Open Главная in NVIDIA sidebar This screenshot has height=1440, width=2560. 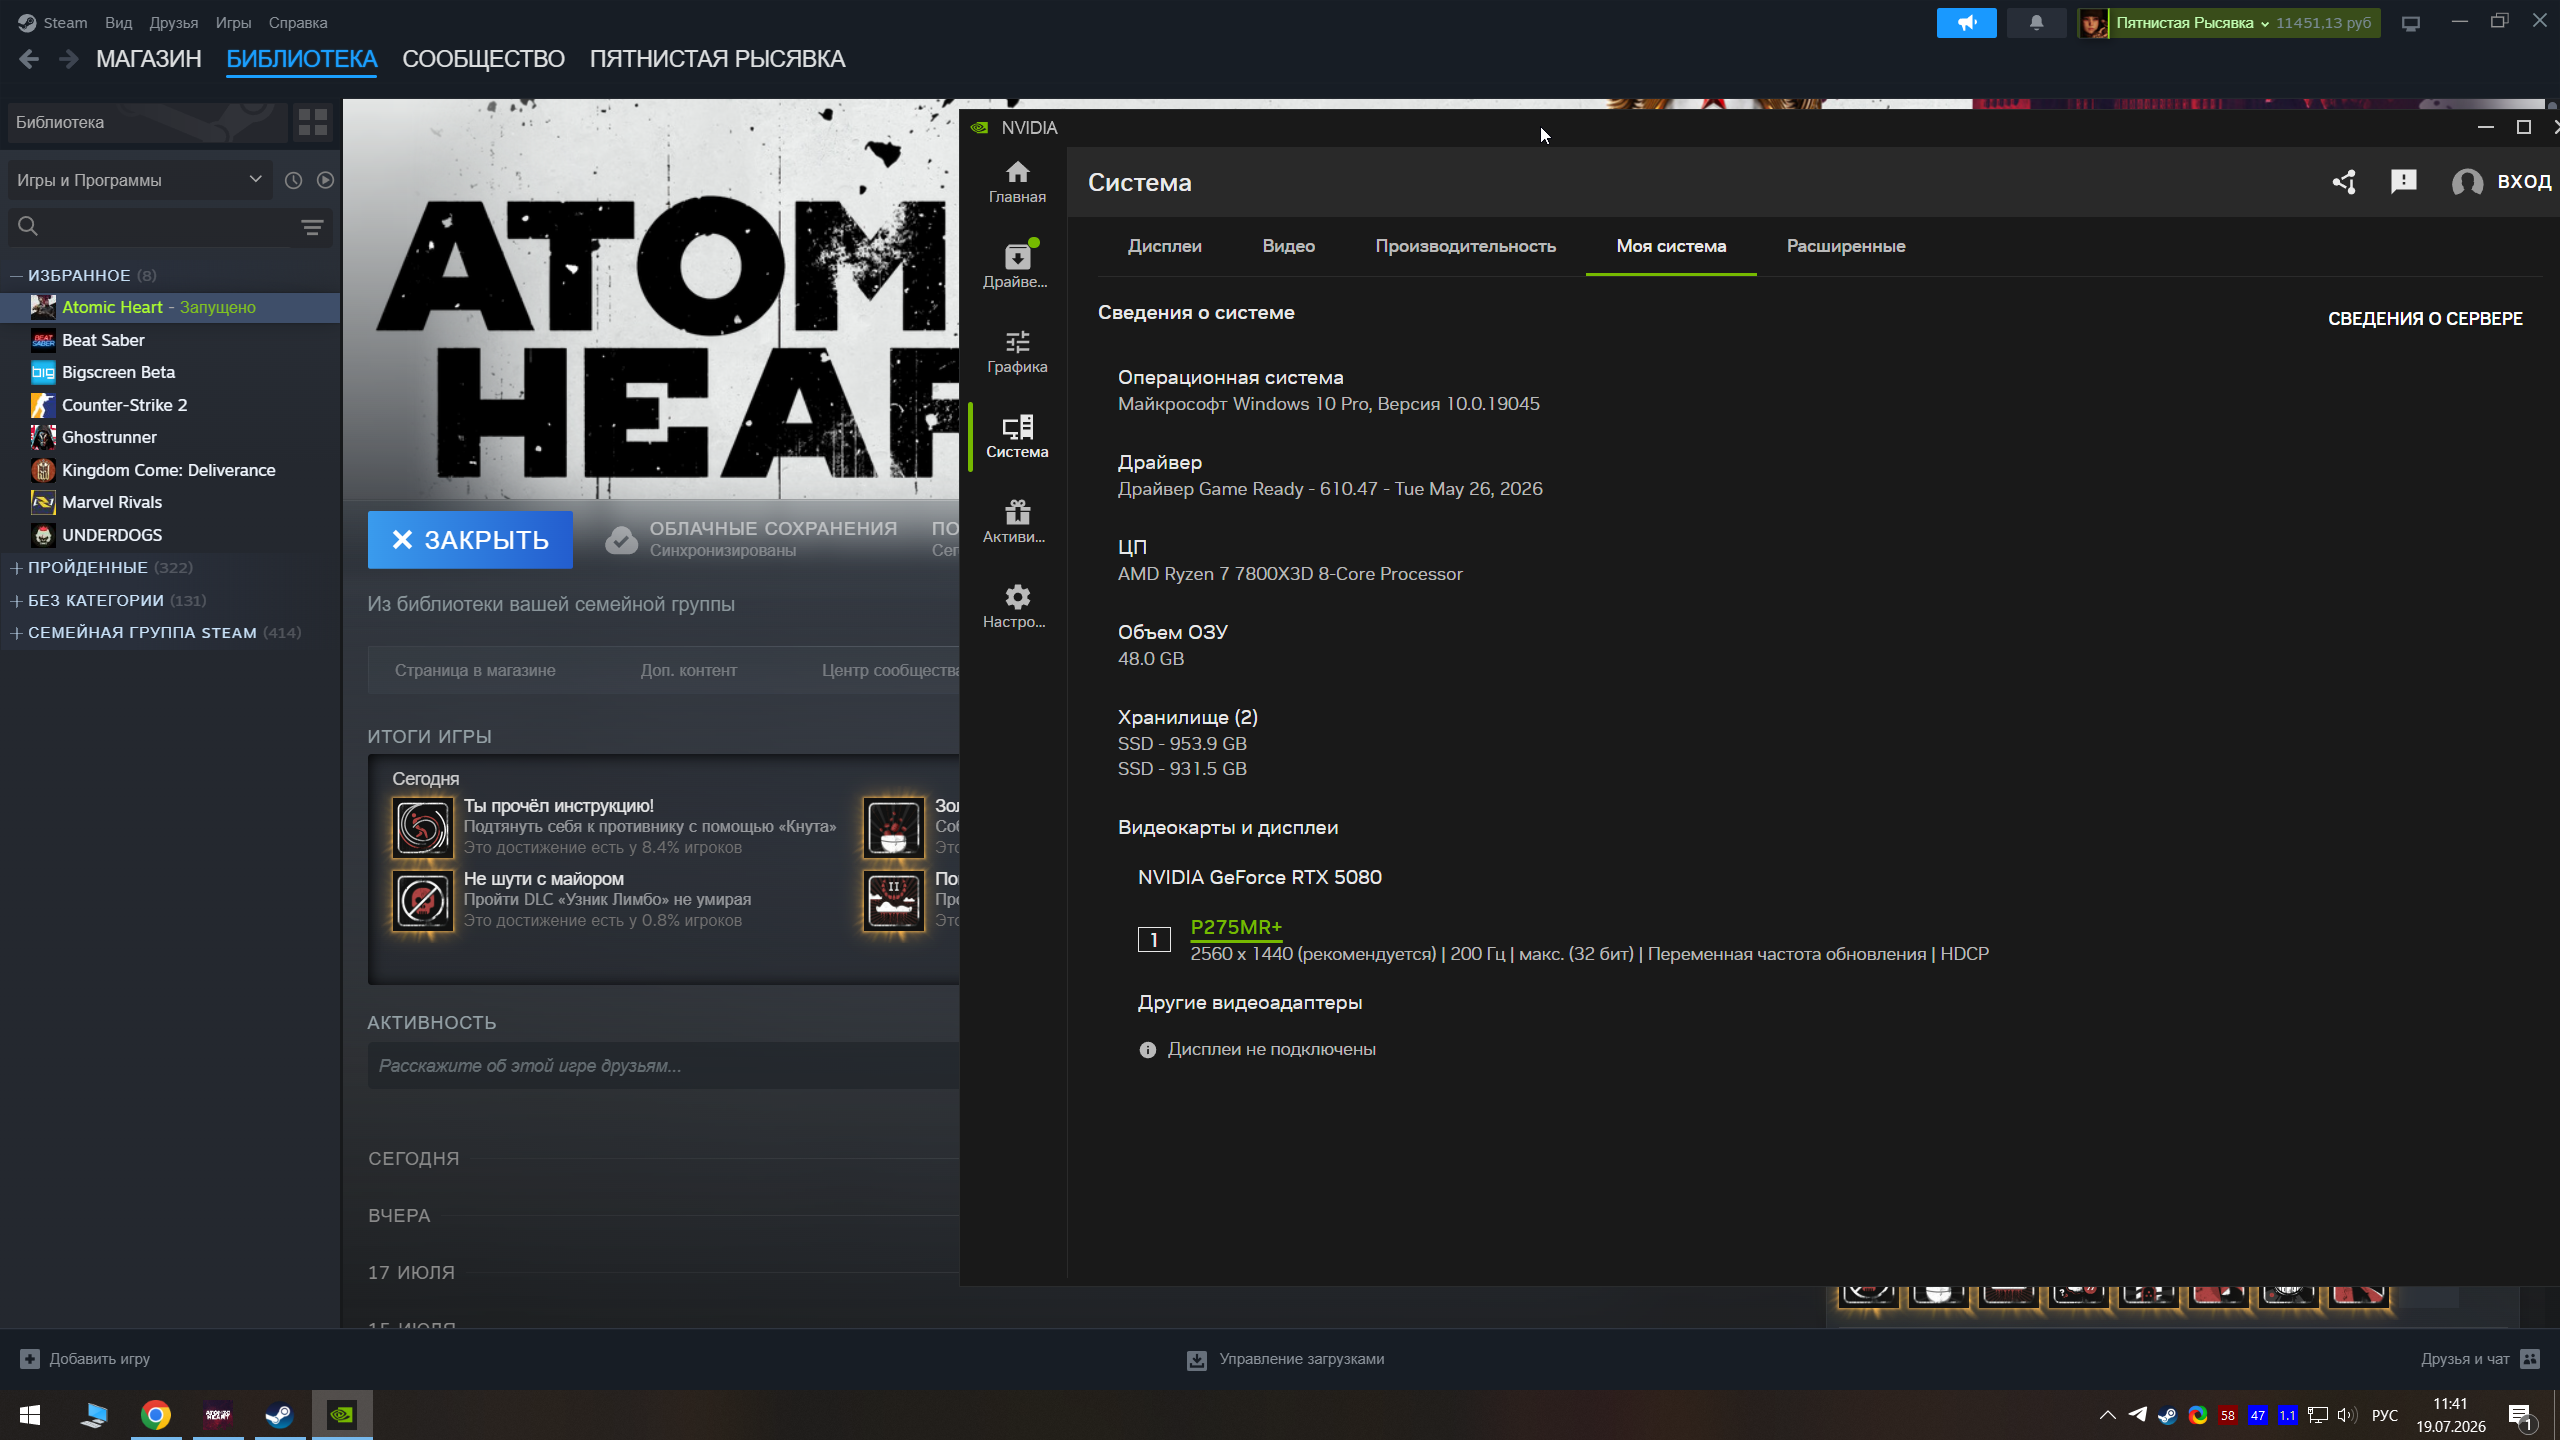click(x=1017, y=182)
